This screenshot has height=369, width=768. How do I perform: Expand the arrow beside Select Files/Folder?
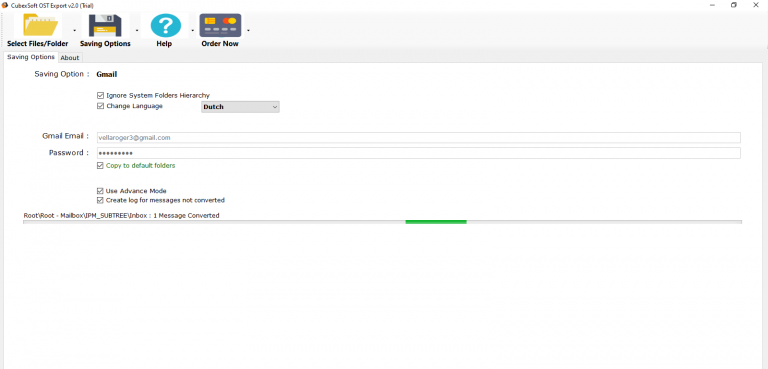point(74,31)
